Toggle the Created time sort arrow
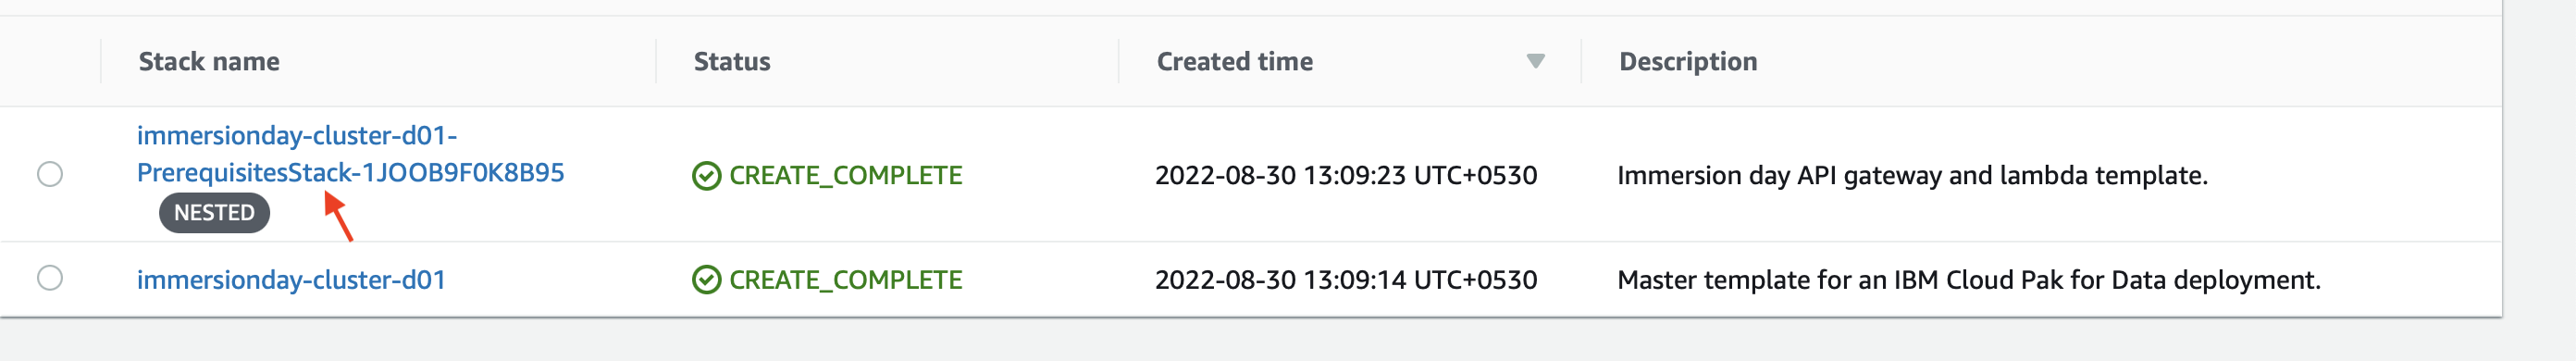Viewport: 2576px width, 361px height. [1536, 62]
